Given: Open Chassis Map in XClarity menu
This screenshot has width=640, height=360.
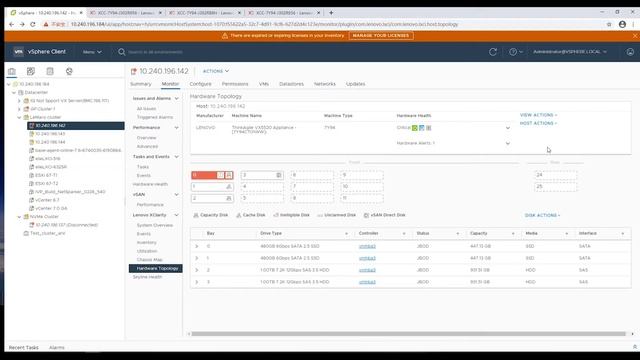Looking at the screenshot, I should 149,260.
